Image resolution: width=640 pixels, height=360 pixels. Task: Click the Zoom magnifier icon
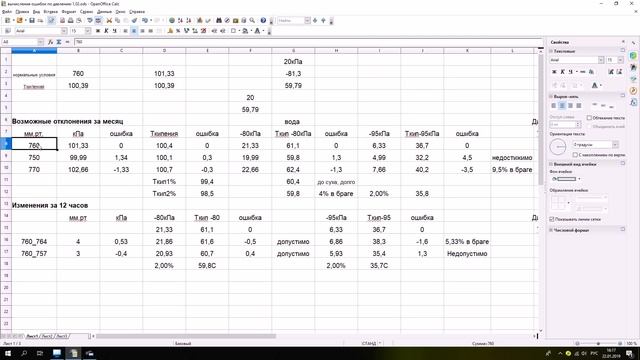(252, 20)
